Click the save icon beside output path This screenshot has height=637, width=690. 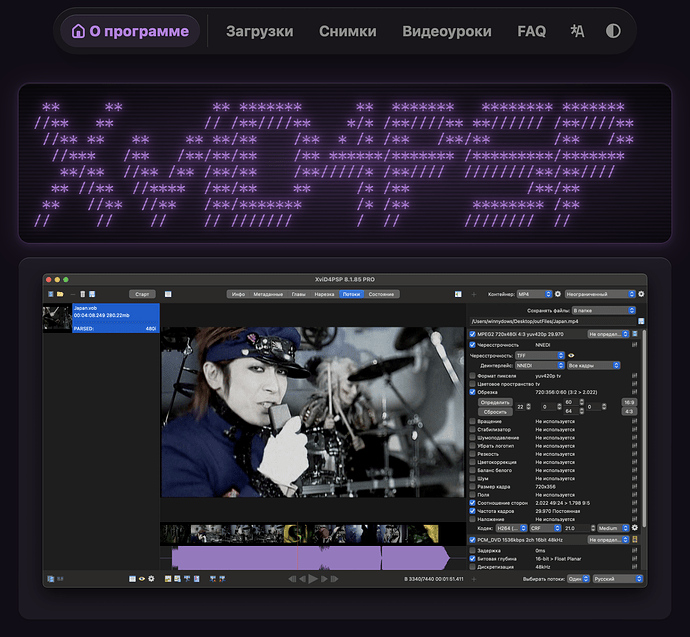pos(641,322)
